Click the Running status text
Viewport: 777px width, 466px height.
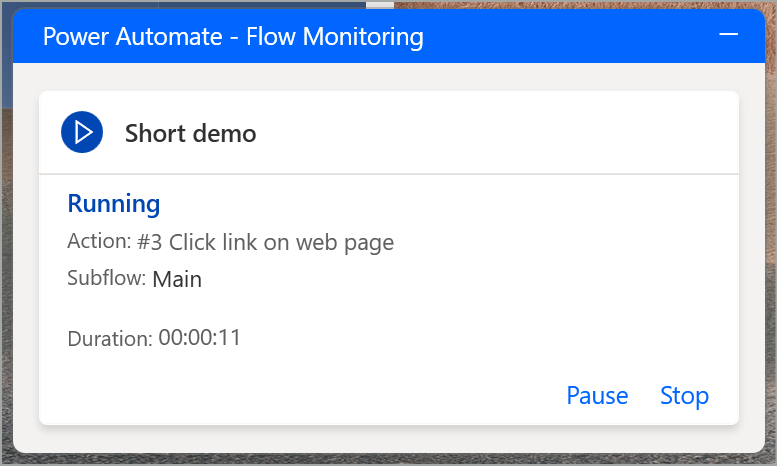tap(113, 204)
